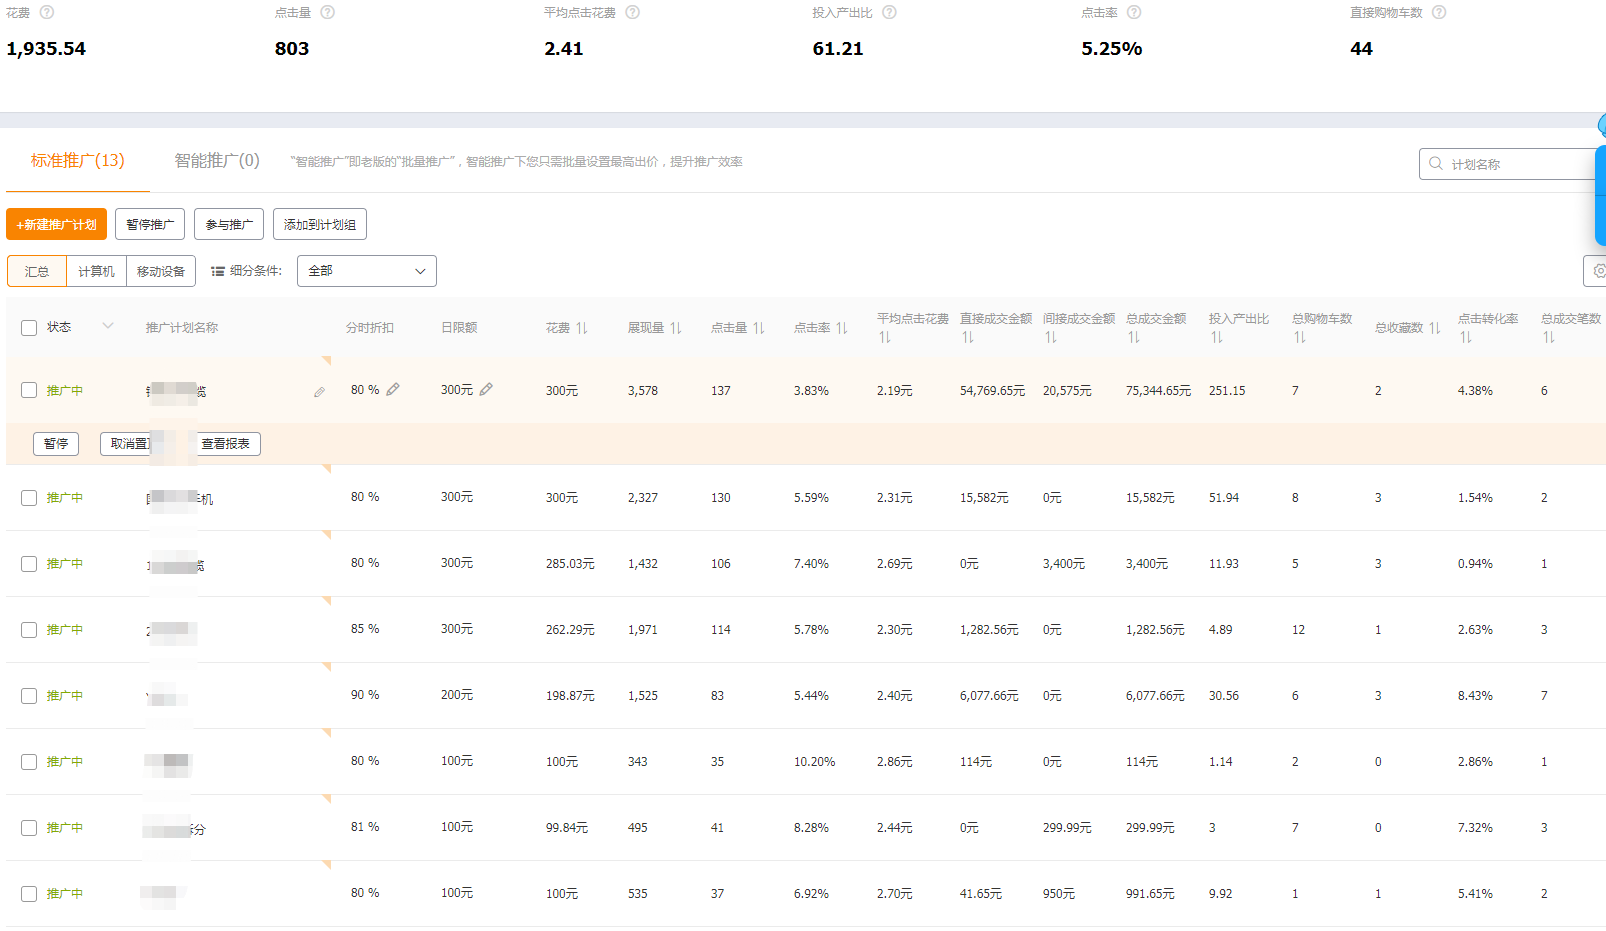Open help icon next to 平均点击花费

[632, 13]
